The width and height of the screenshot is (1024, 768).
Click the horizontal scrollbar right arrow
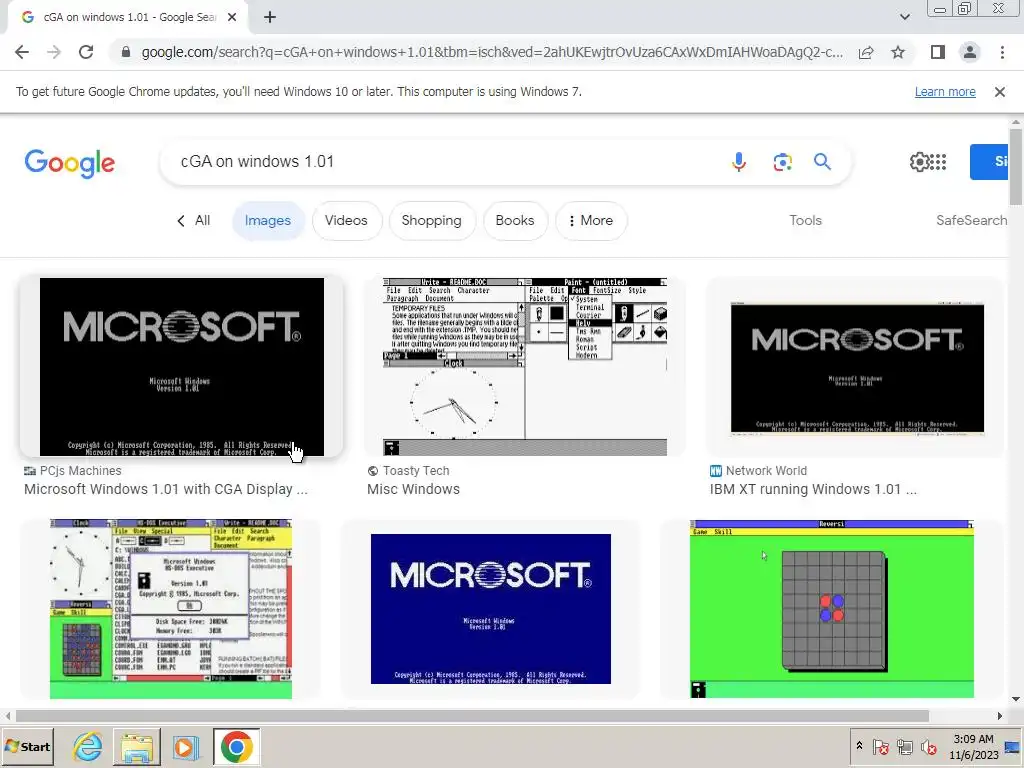coord(999,716)
